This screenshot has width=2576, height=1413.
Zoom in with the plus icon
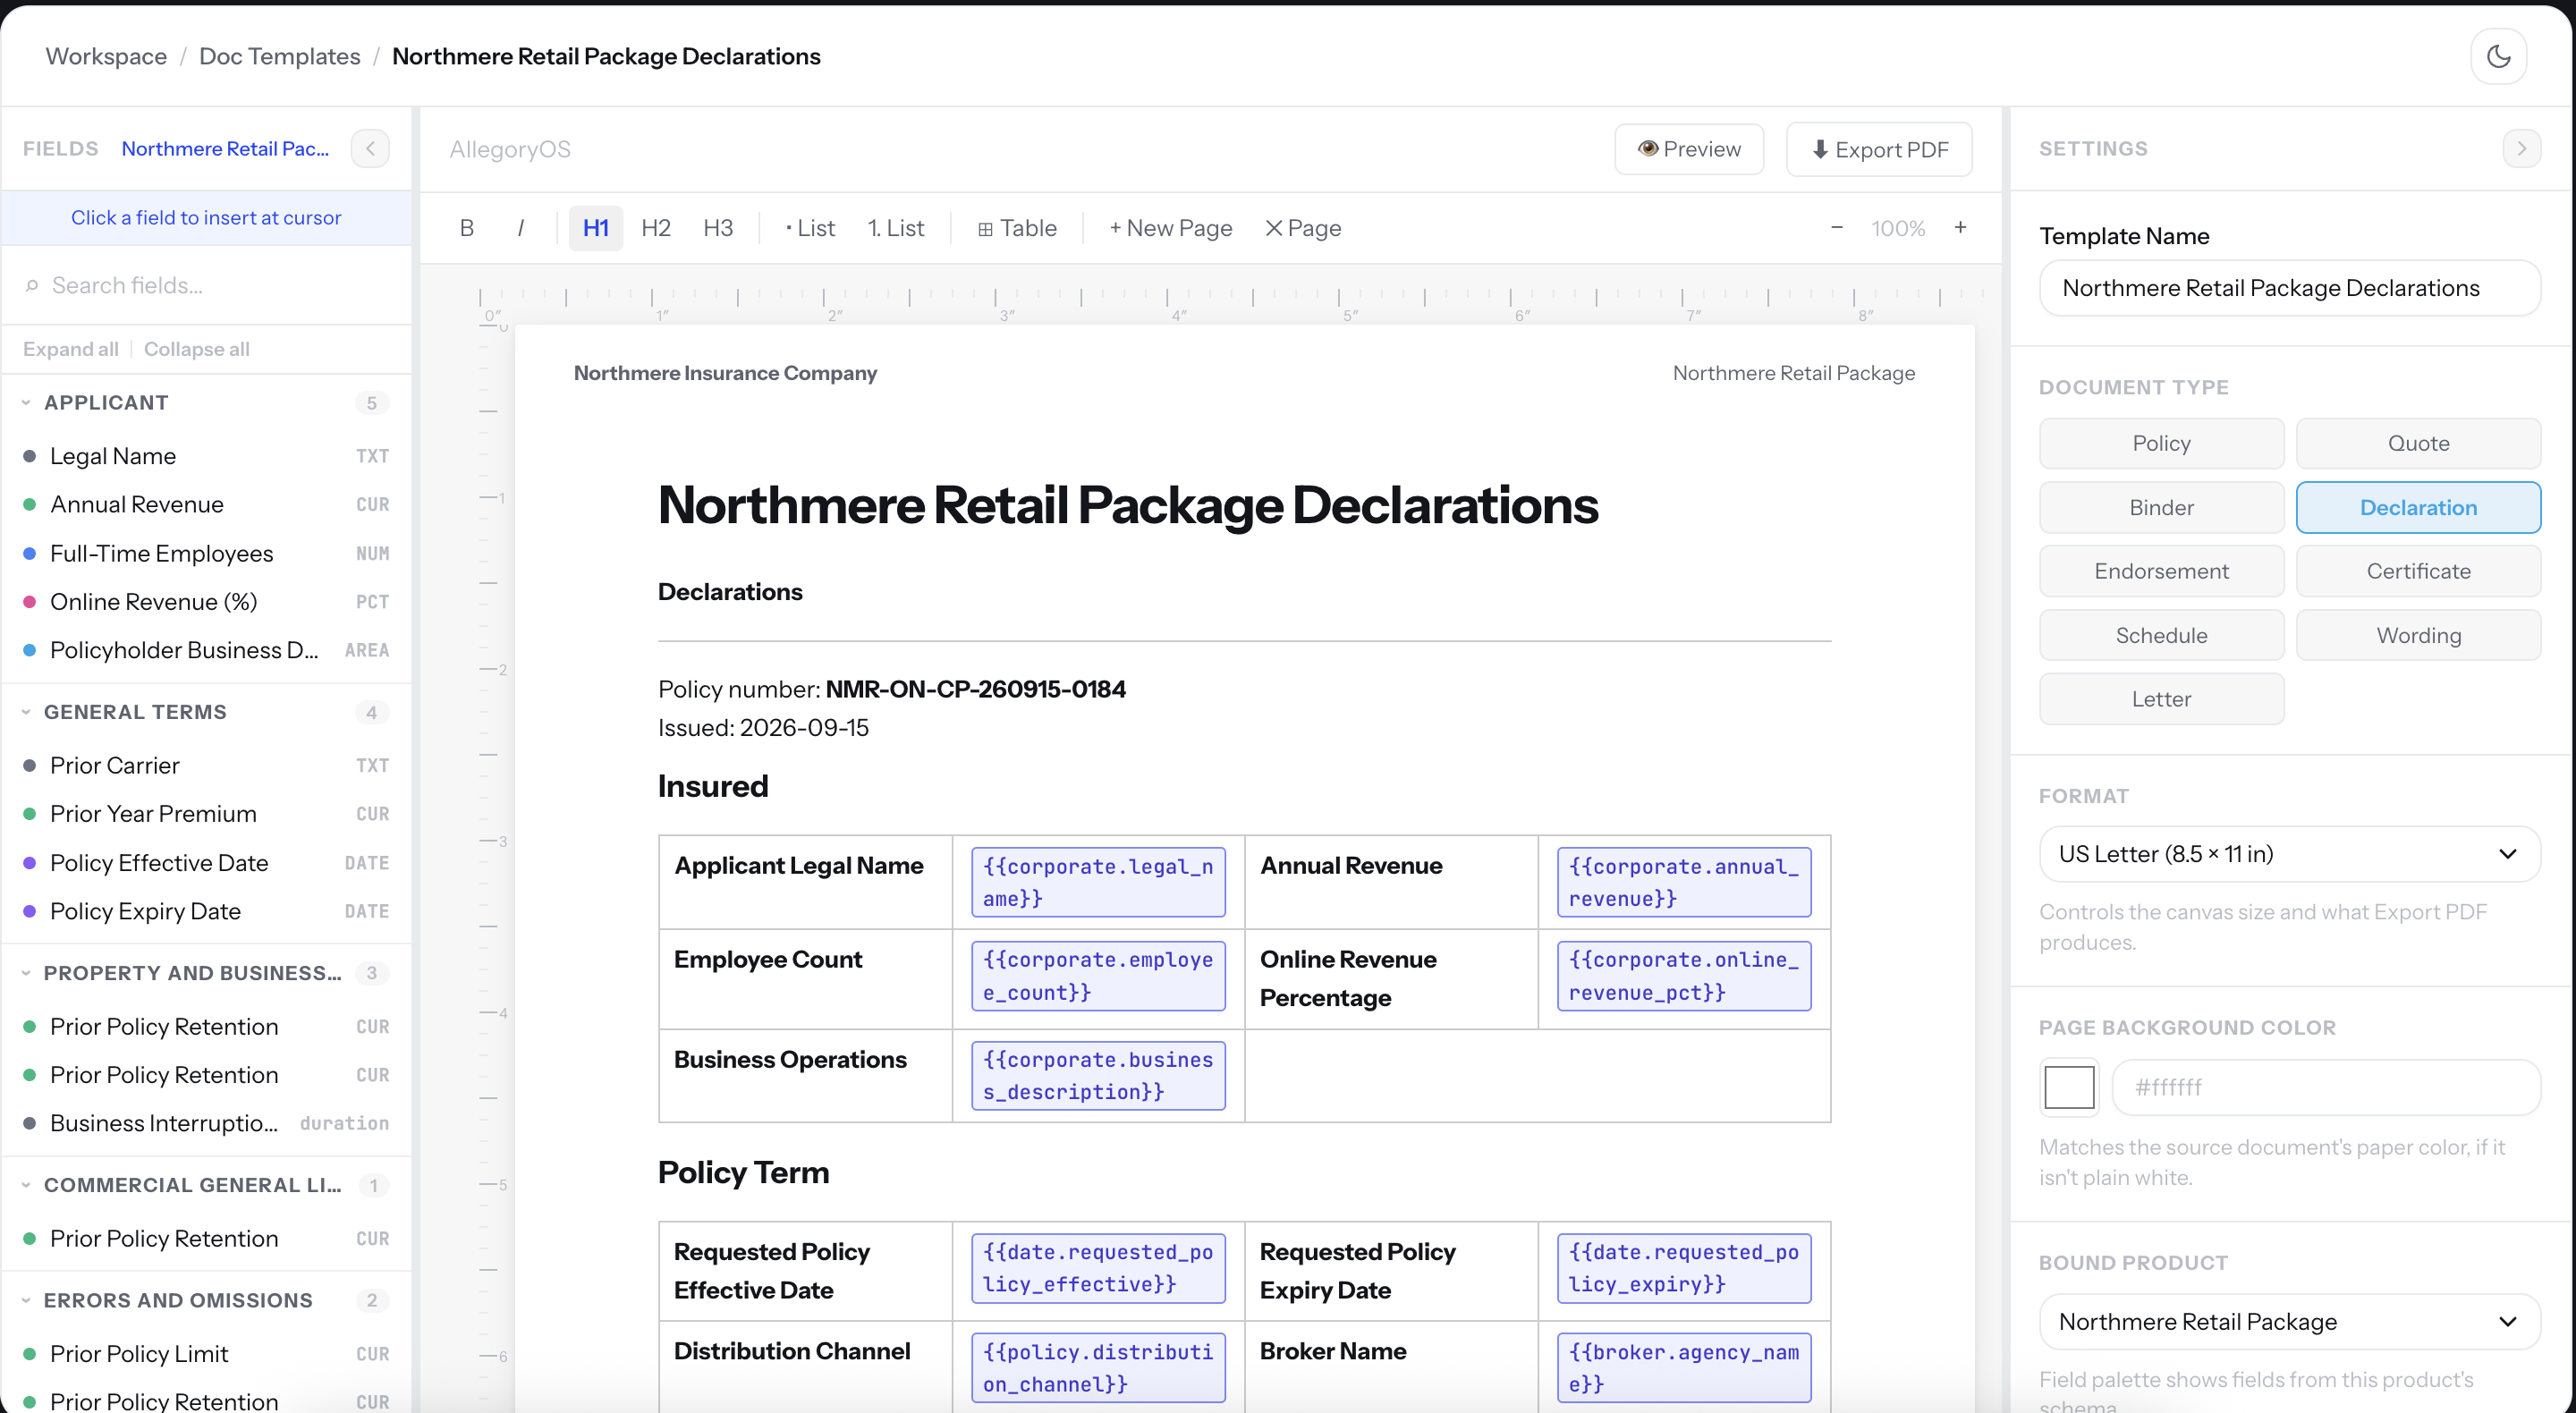[x=1960, y=228]
